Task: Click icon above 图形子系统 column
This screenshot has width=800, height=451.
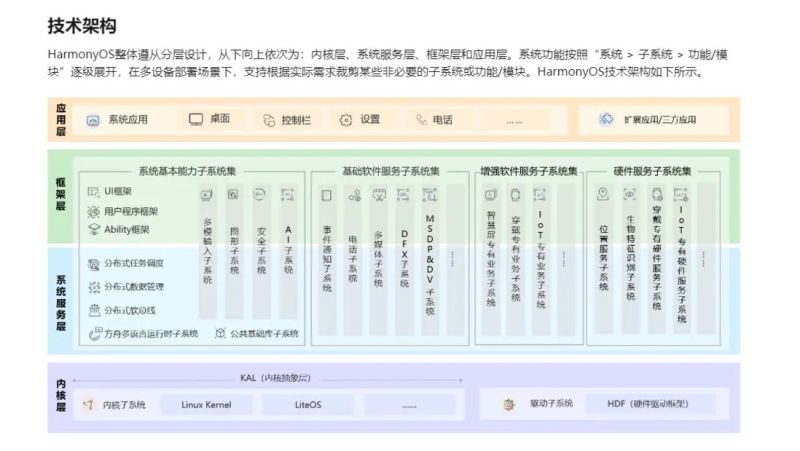Action: pyautogui.click(x=233, y=194)
